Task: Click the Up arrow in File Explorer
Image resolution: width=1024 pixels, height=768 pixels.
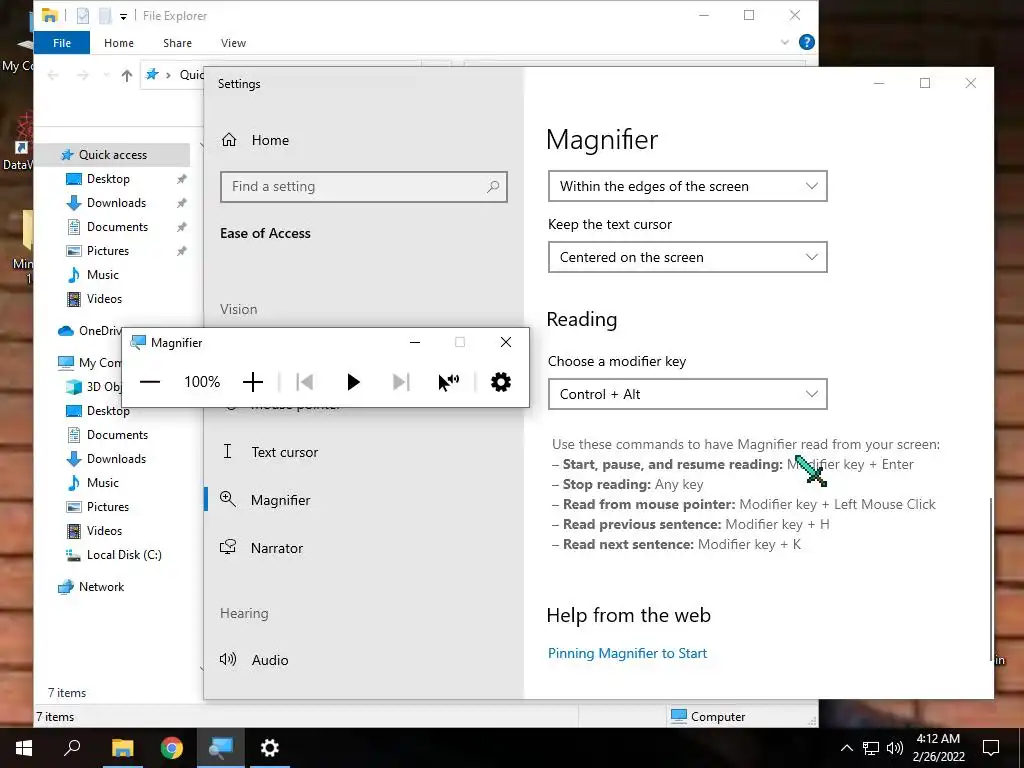Action: [x=127, y=75]
